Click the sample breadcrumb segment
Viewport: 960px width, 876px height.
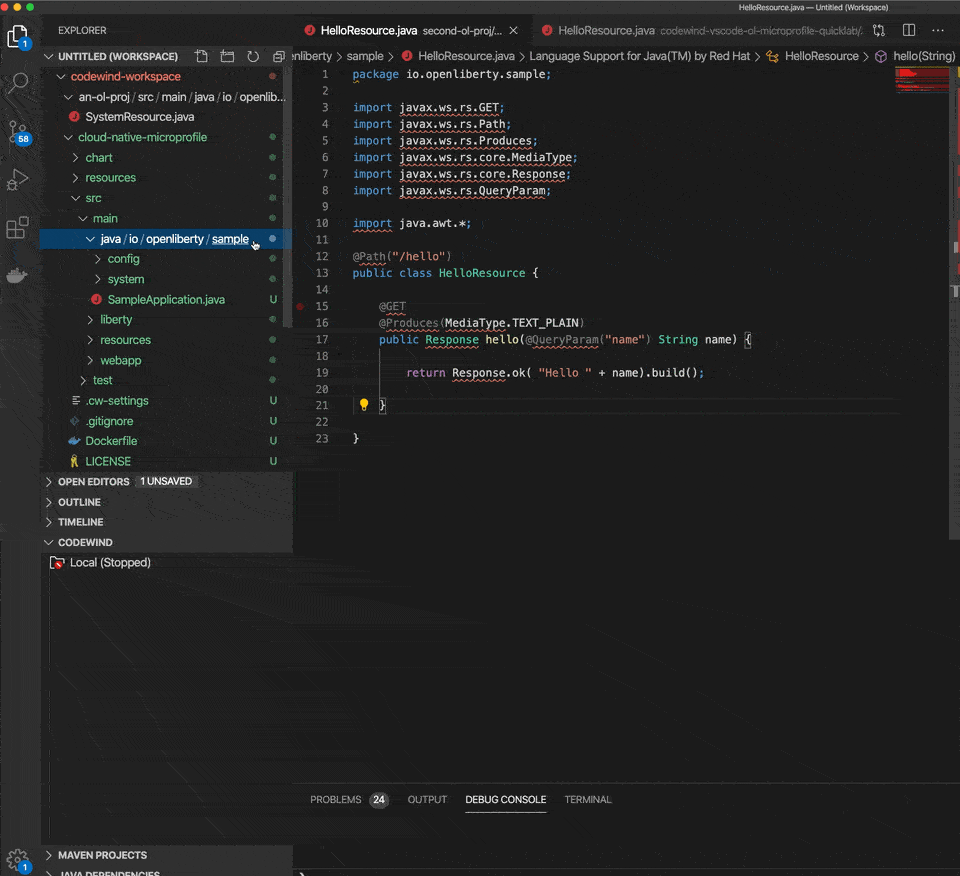(x=365, y=56)
